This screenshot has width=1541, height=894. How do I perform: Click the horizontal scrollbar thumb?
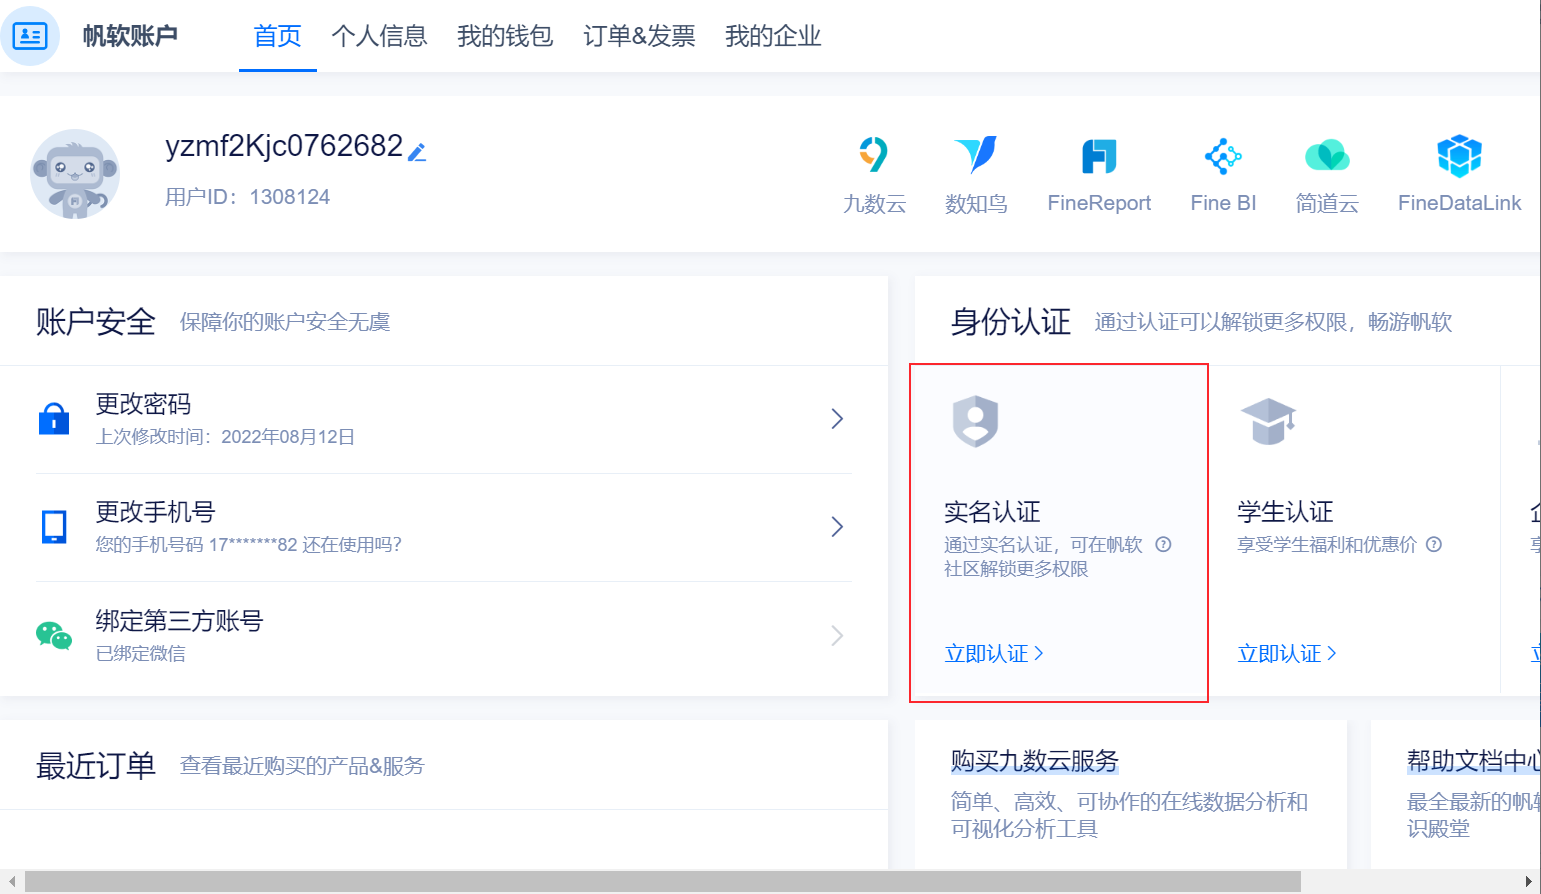tap(663, 881)
